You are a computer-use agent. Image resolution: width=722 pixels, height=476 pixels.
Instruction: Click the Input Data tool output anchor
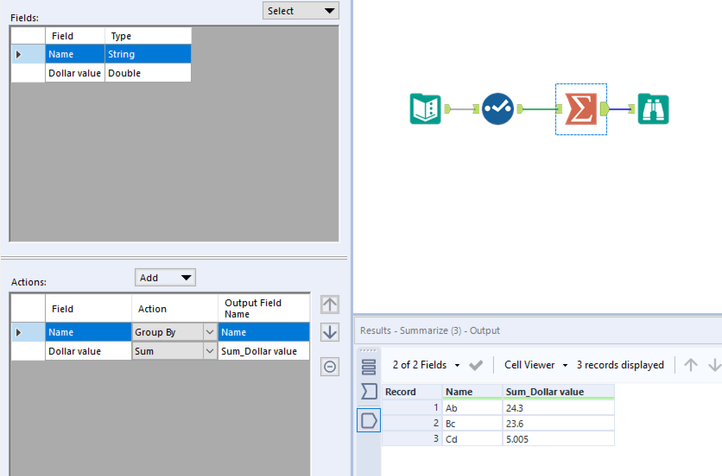447,109
